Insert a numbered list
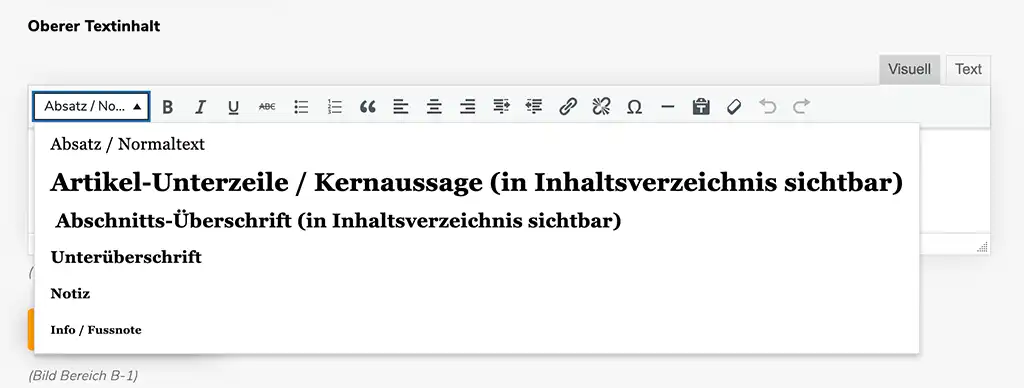This screenshot has width=1024, height=388. click(x=334, y=106)
